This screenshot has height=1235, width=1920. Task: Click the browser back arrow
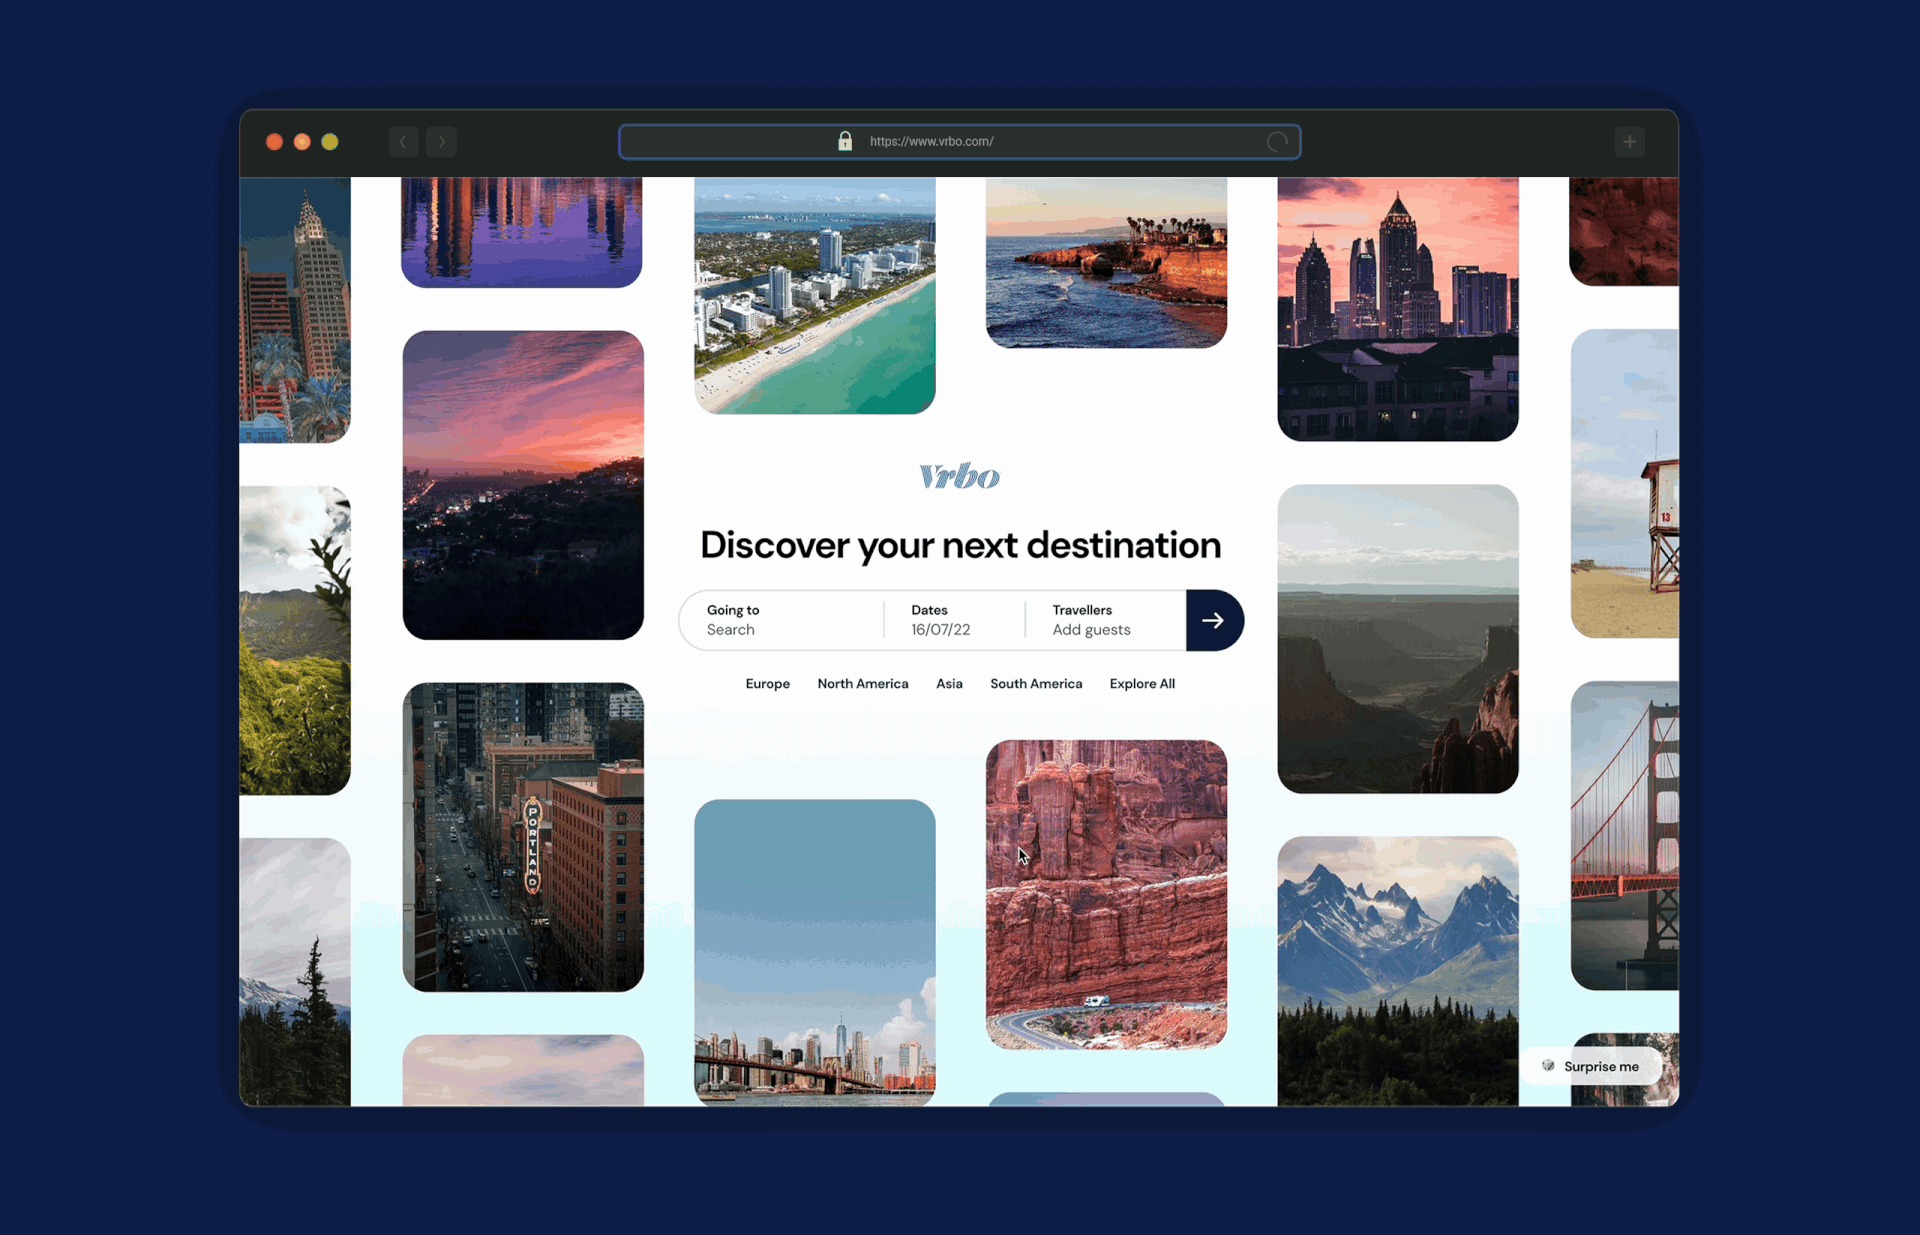pos(403,142)
